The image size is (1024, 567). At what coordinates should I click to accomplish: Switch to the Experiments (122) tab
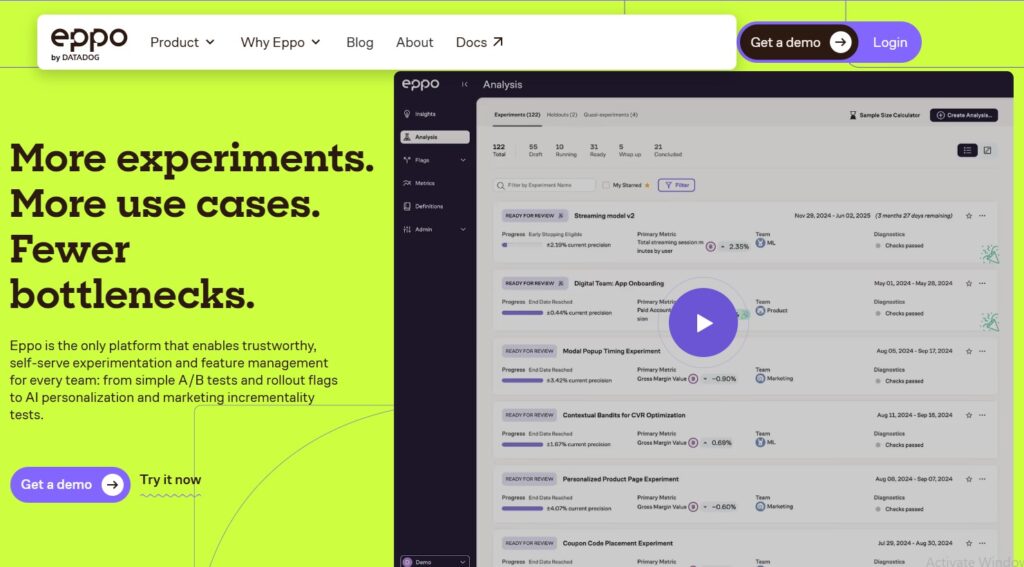[x=517, y=115]
